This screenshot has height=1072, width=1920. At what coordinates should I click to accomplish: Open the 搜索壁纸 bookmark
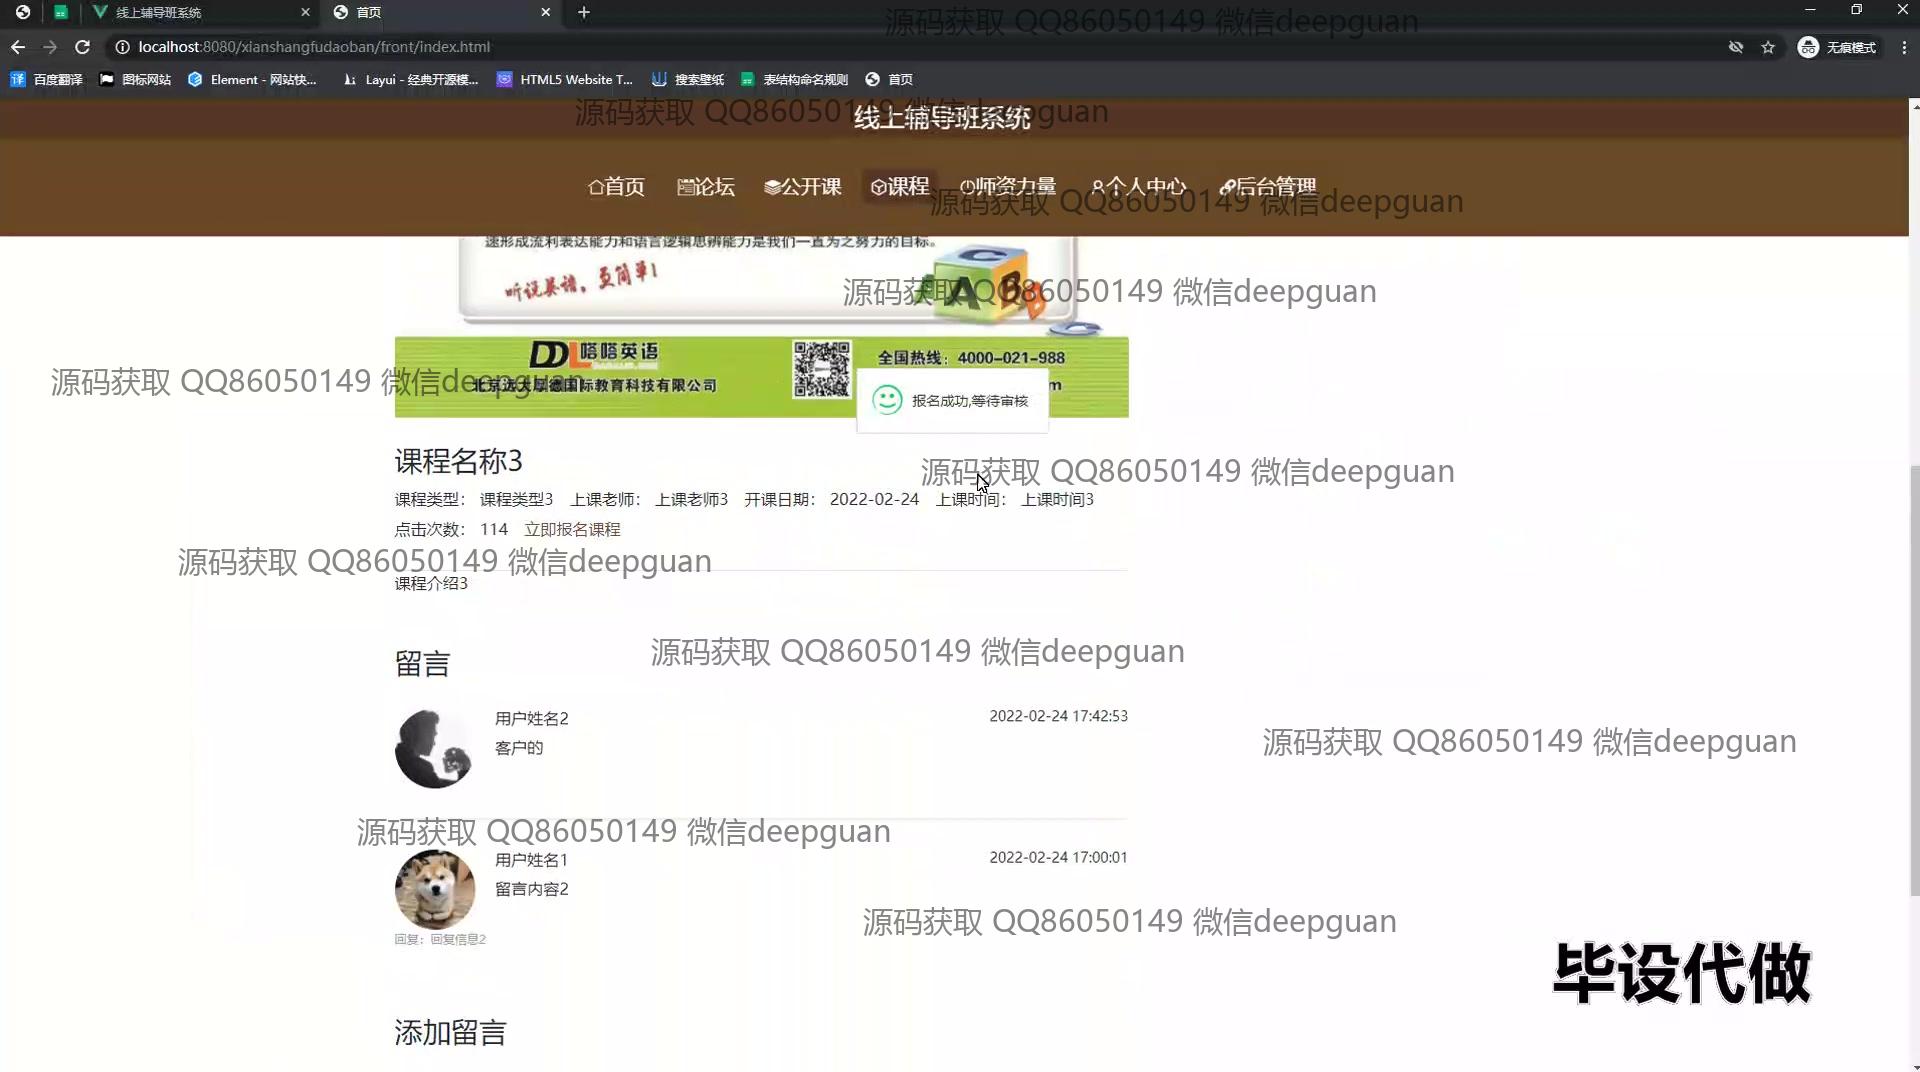tap(688, 80)
